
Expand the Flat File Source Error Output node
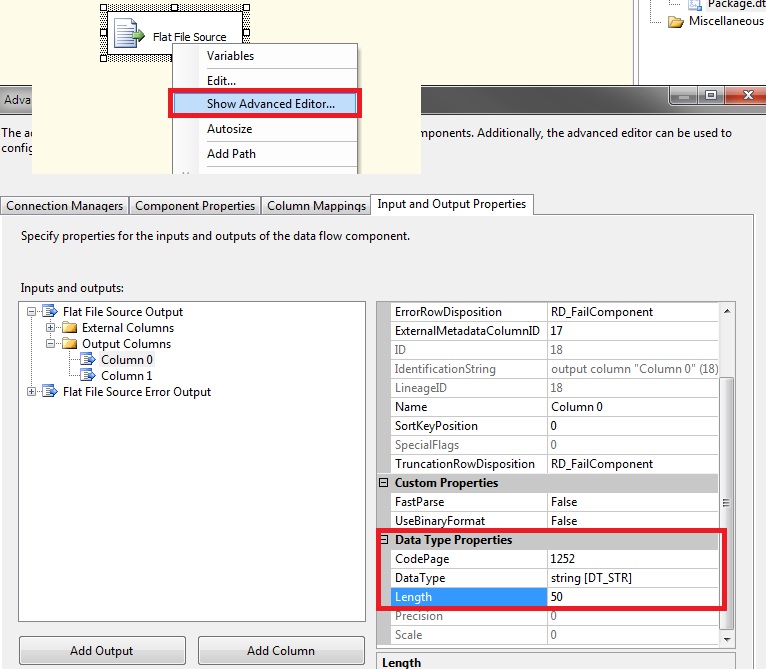(33, 392)
